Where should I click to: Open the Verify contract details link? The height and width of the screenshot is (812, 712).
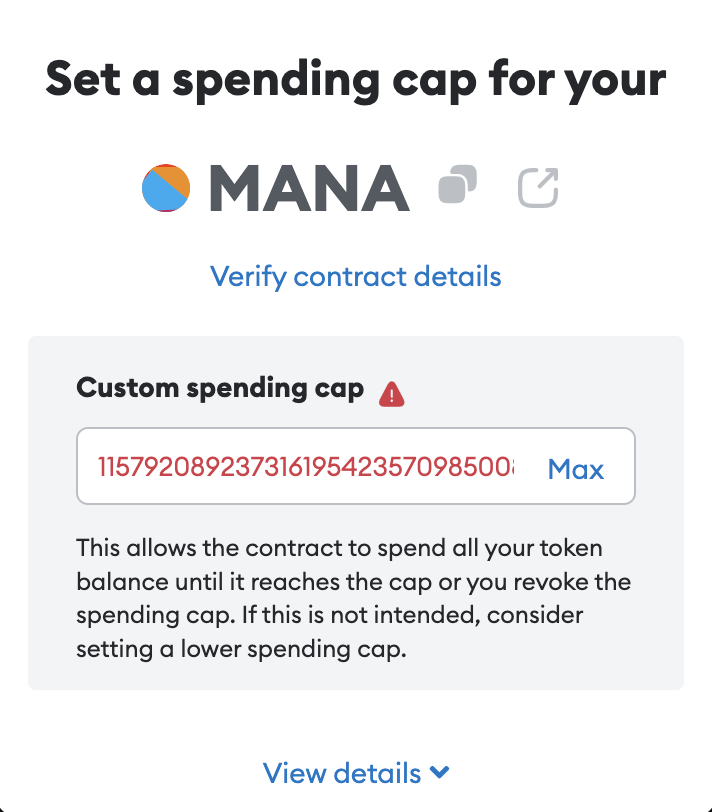(355, 275)
